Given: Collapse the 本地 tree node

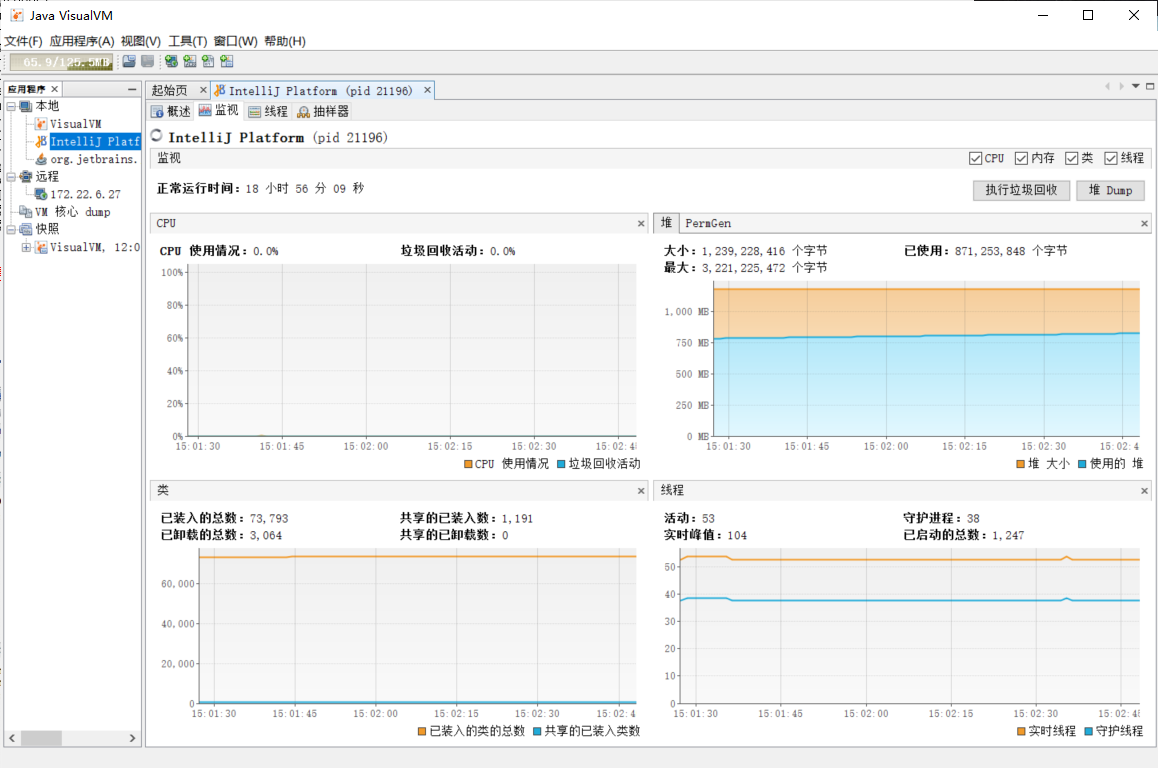Looking at the screenshot, I should [x=11, y=106].
